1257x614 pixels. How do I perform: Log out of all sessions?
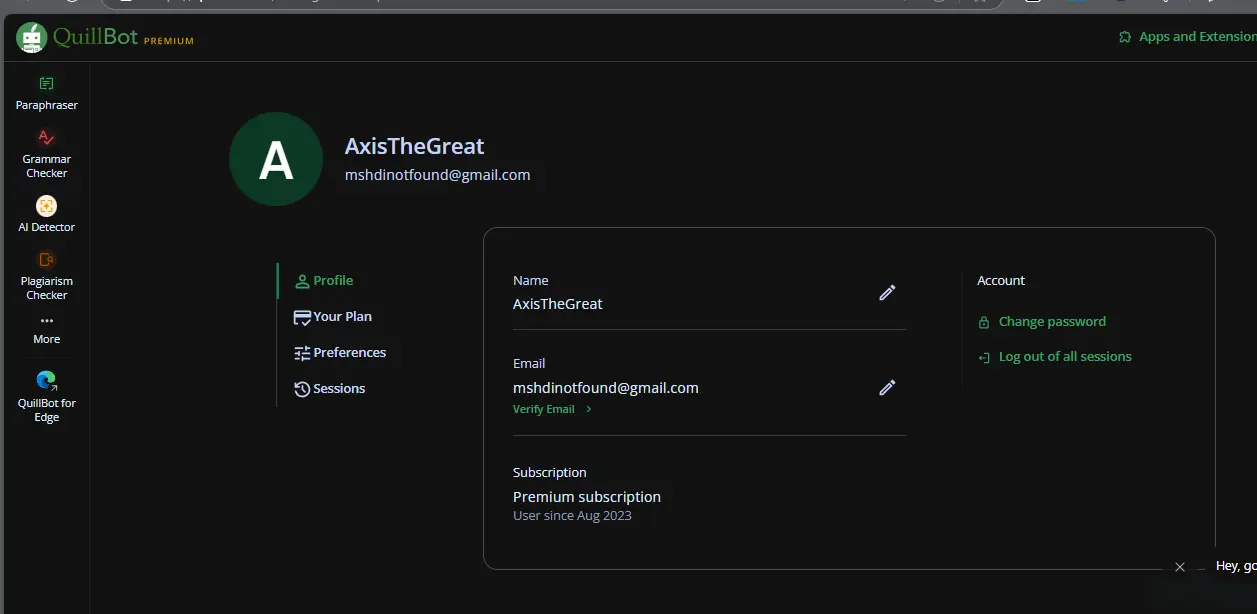coord(1065,357)
